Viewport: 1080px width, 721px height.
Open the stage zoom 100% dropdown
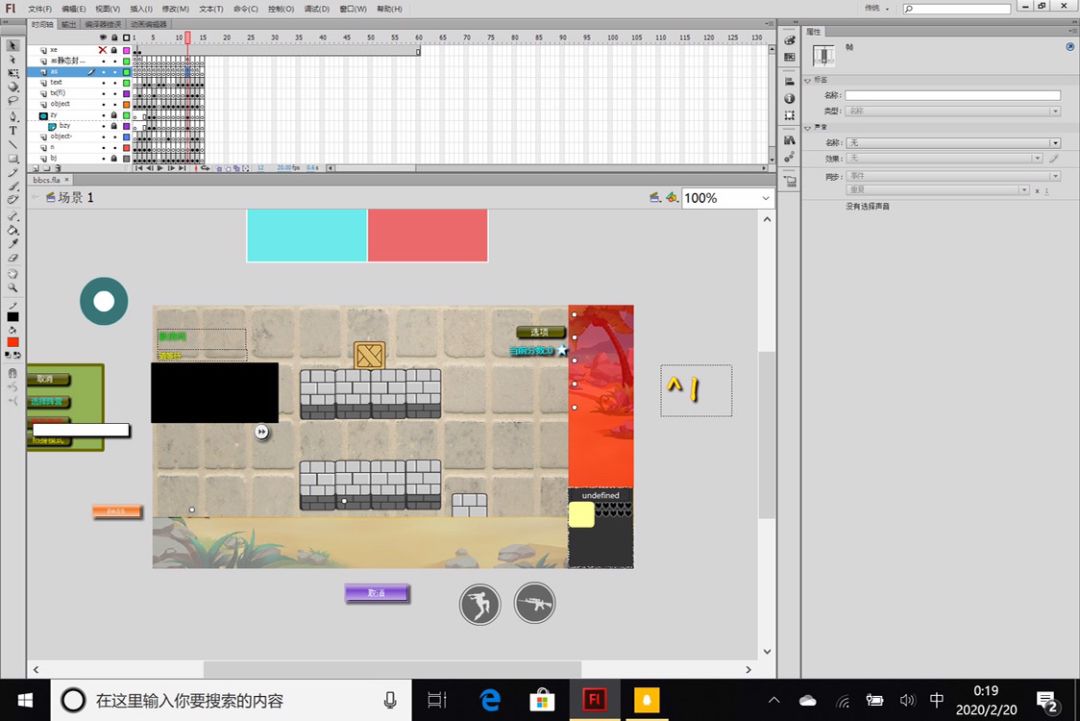pos(765,198)
